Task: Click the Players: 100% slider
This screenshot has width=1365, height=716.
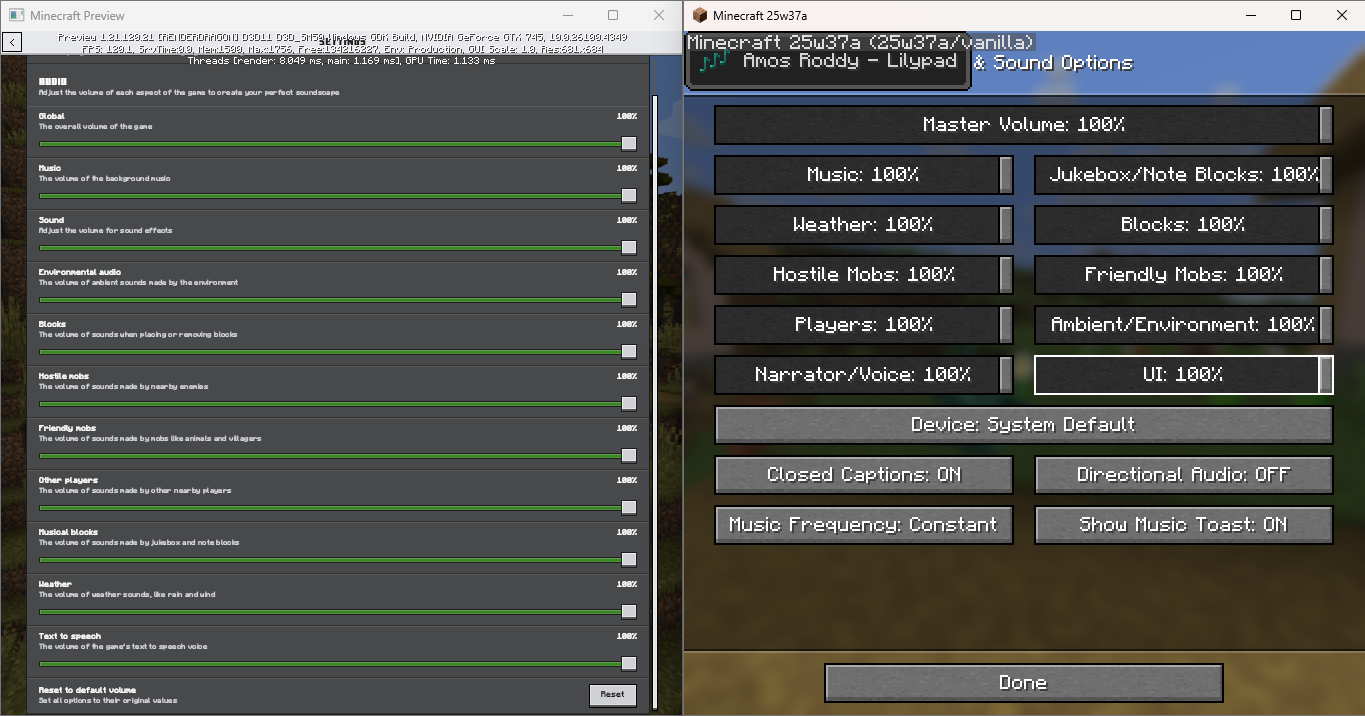Action: point(864,325)
